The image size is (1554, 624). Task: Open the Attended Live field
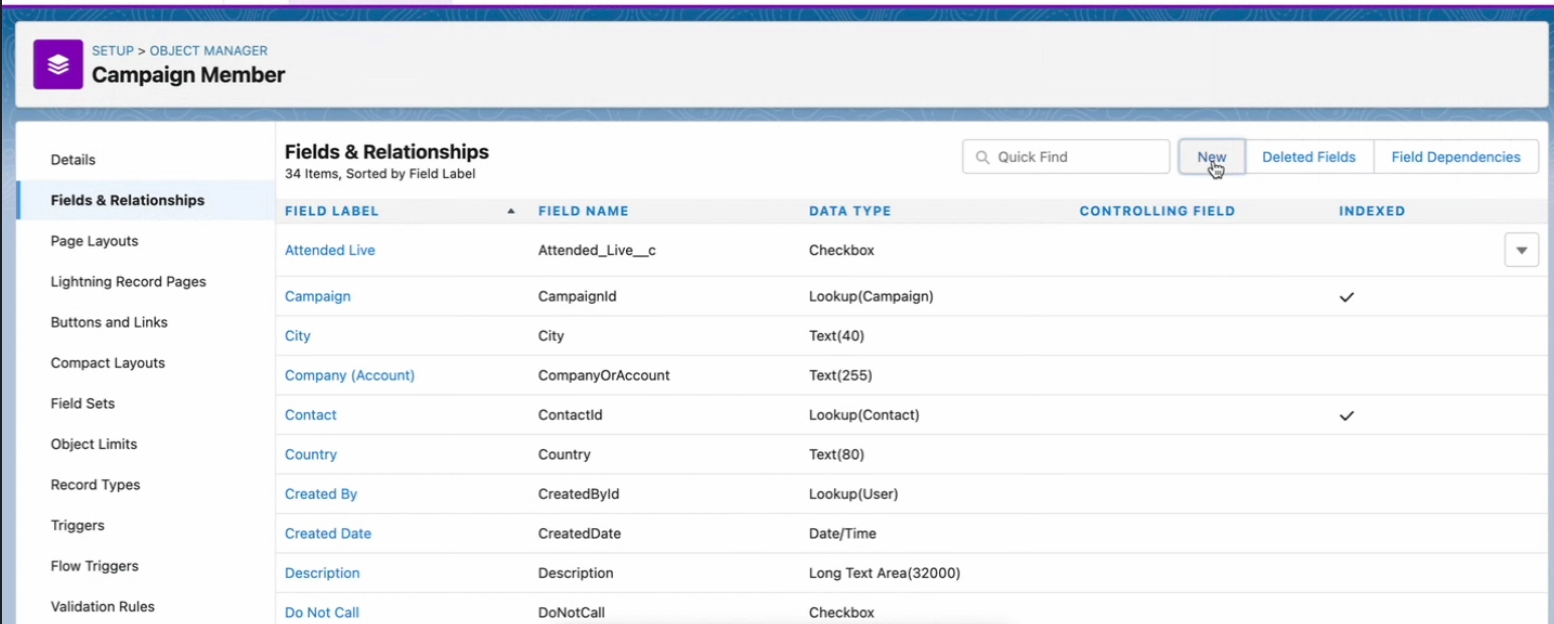pyautogui.click(x=329, y=250)
